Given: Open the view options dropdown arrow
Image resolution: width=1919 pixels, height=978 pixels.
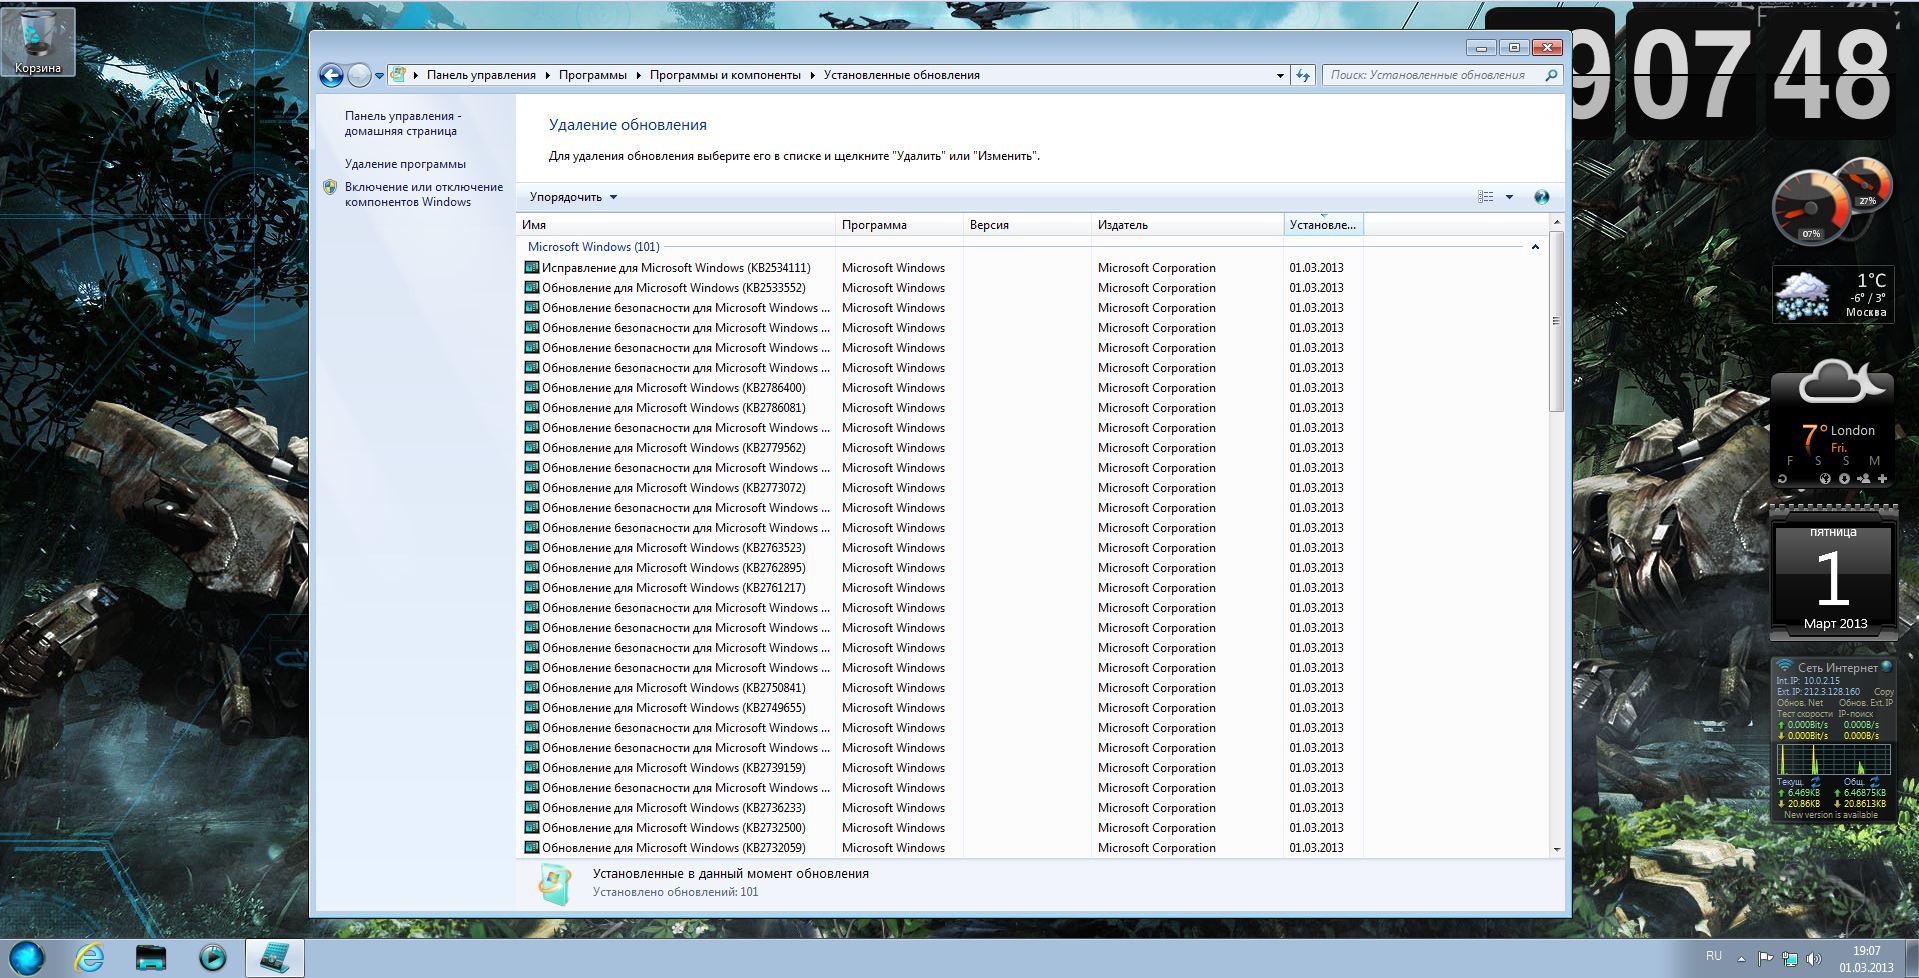Looking at the screenshot, I should click(x=1509, y=197).
